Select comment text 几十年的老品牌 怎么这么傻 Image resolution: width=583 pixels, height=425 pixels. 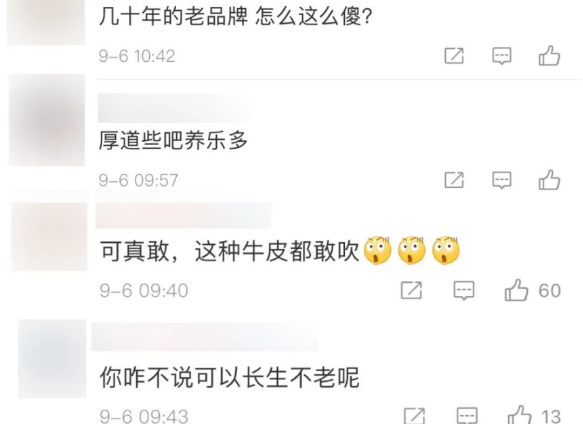[x=235, y=17]
